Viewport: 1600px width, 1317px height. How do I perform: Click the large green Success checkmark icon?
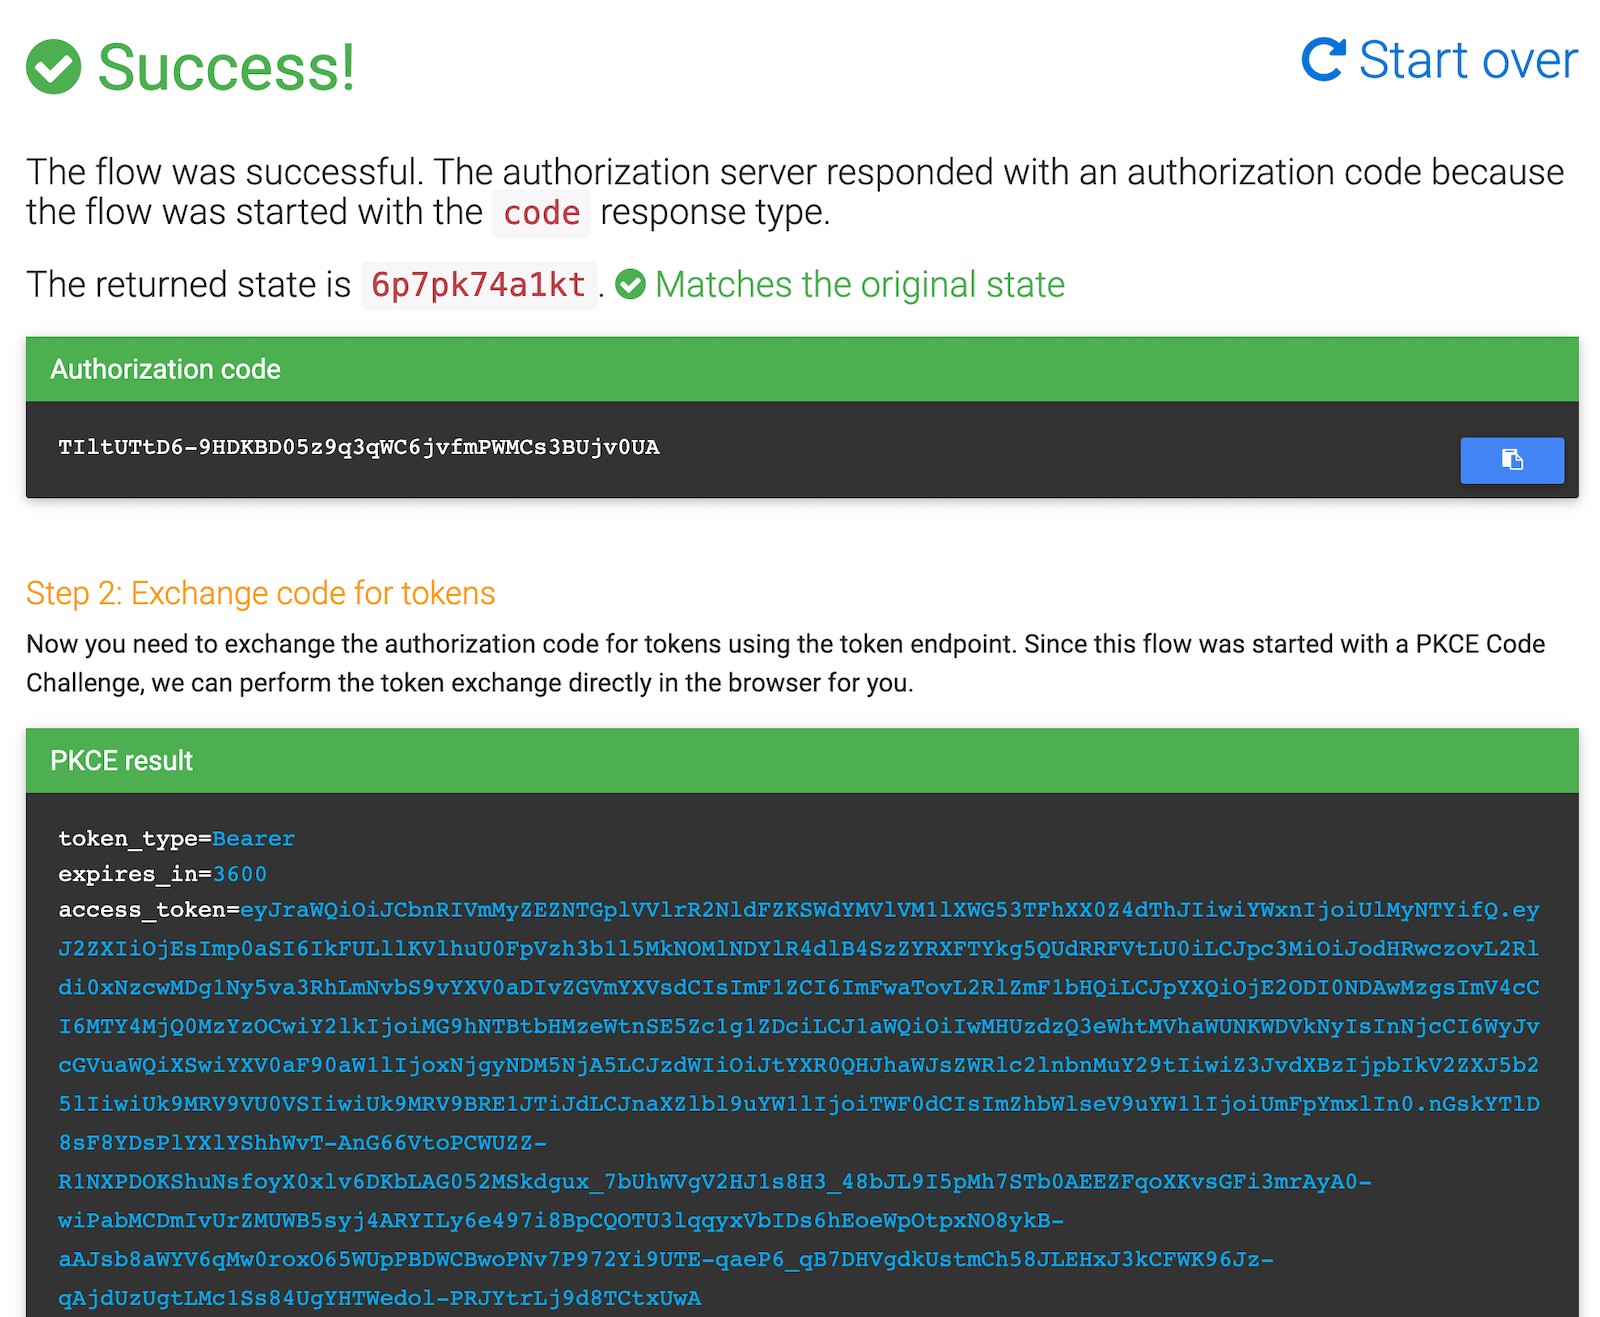pyautogui.click(x=53, y=67)
